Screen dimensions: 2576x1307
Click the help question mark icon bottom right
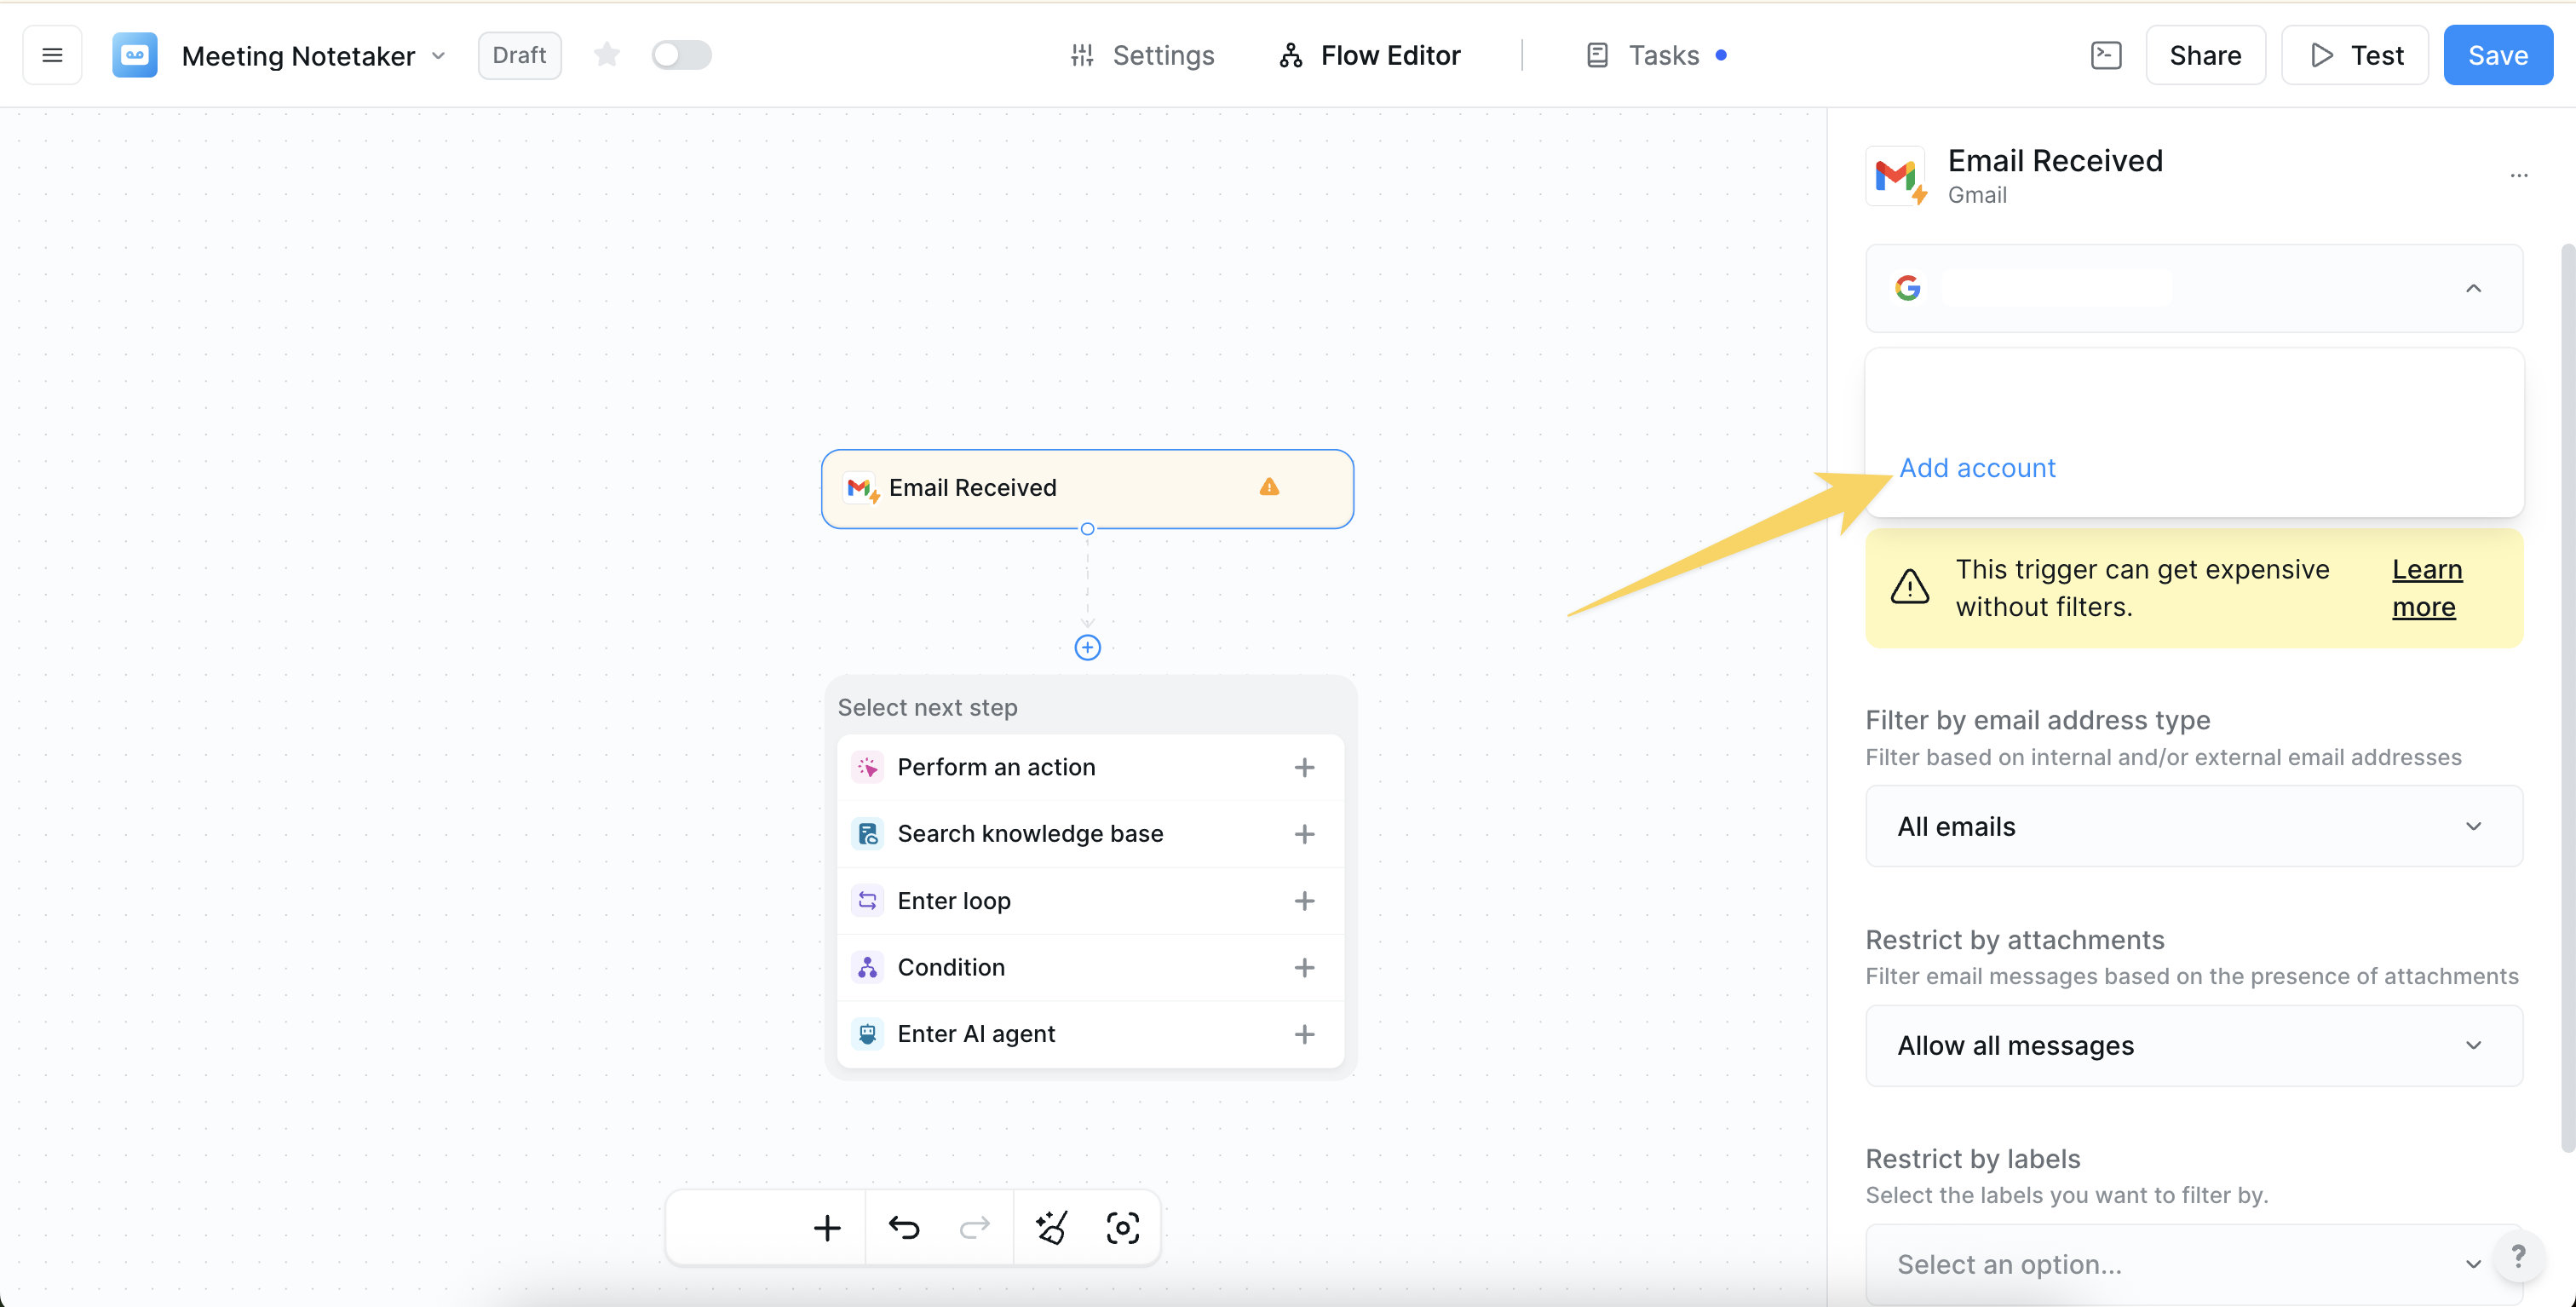[2521, 1257]
